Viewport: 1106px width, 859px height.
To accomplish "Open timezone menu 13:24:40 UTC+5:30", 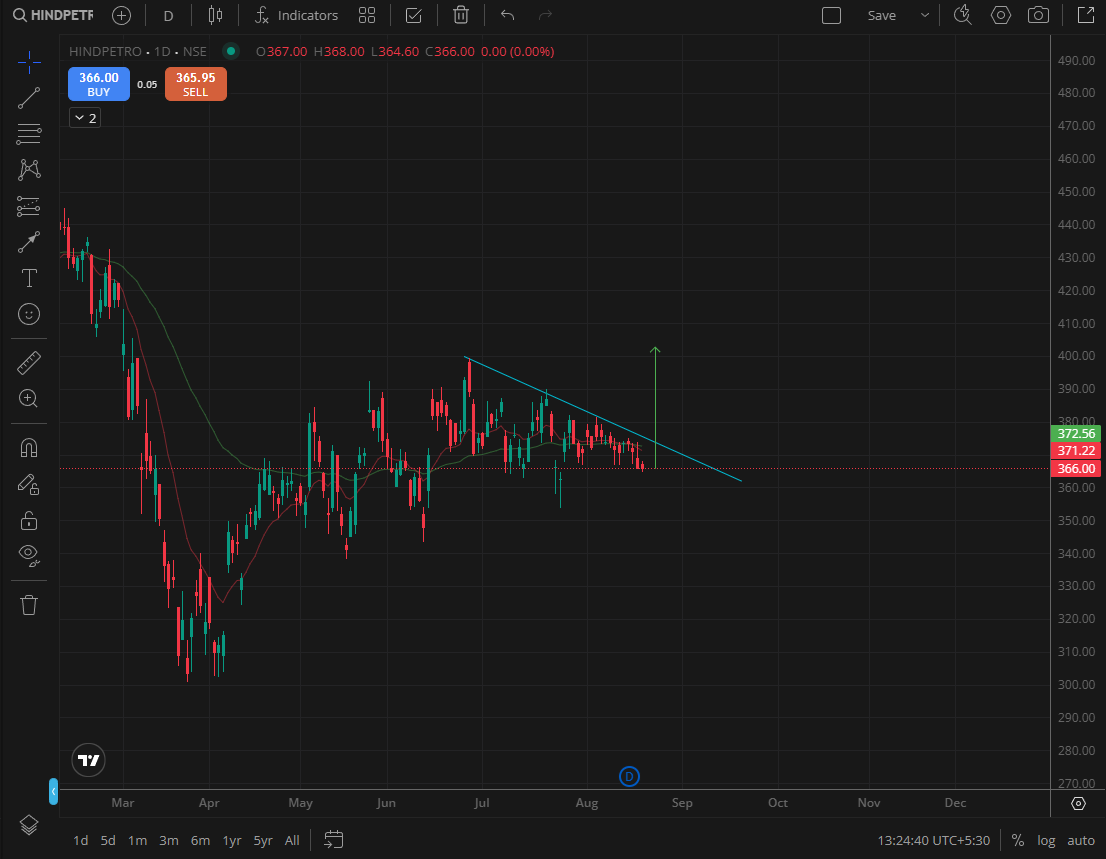I will [x=933, y=840].
